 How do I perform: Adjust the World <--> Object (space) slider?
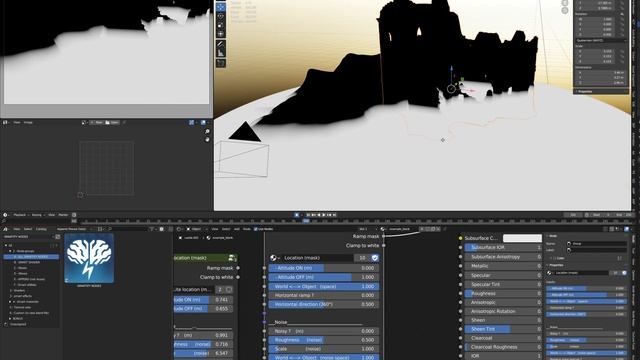[x=324, y=286]
